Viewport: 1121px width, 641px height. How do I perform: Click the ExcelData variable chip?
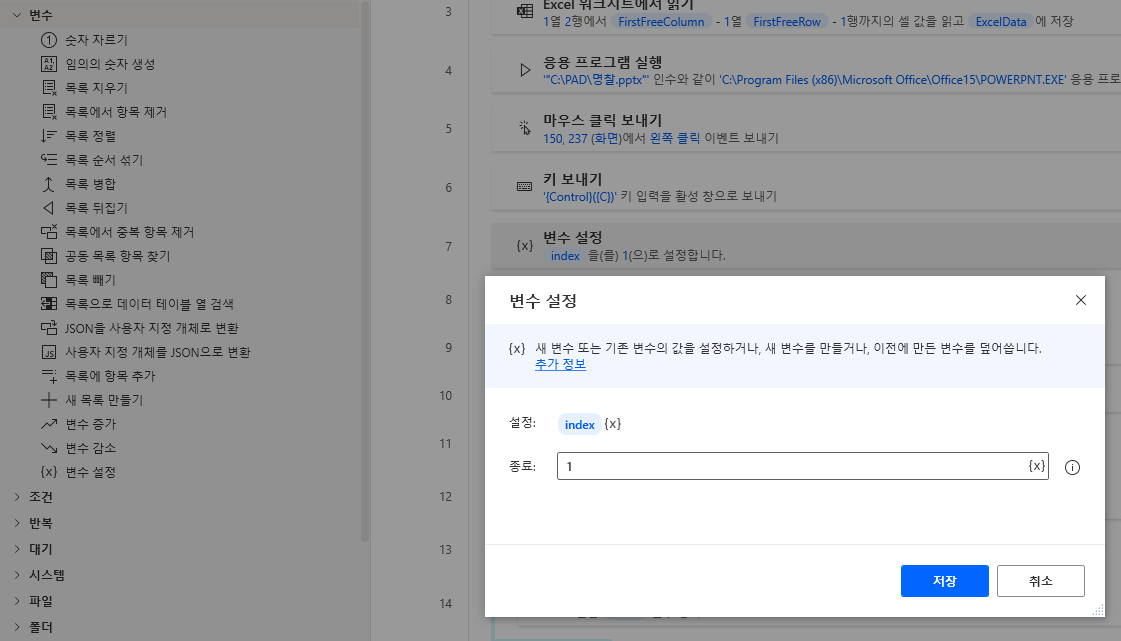click(x=1000, y=21)
